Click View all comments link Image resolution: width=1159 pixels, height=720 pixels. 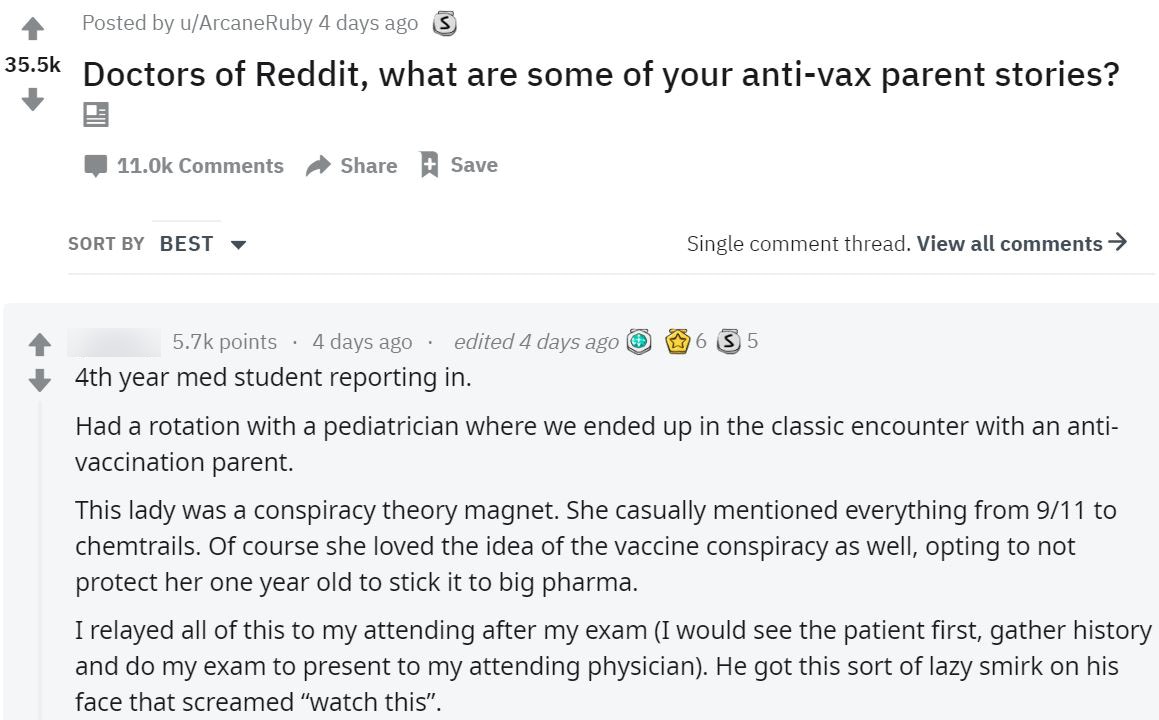coord(1021,244)
